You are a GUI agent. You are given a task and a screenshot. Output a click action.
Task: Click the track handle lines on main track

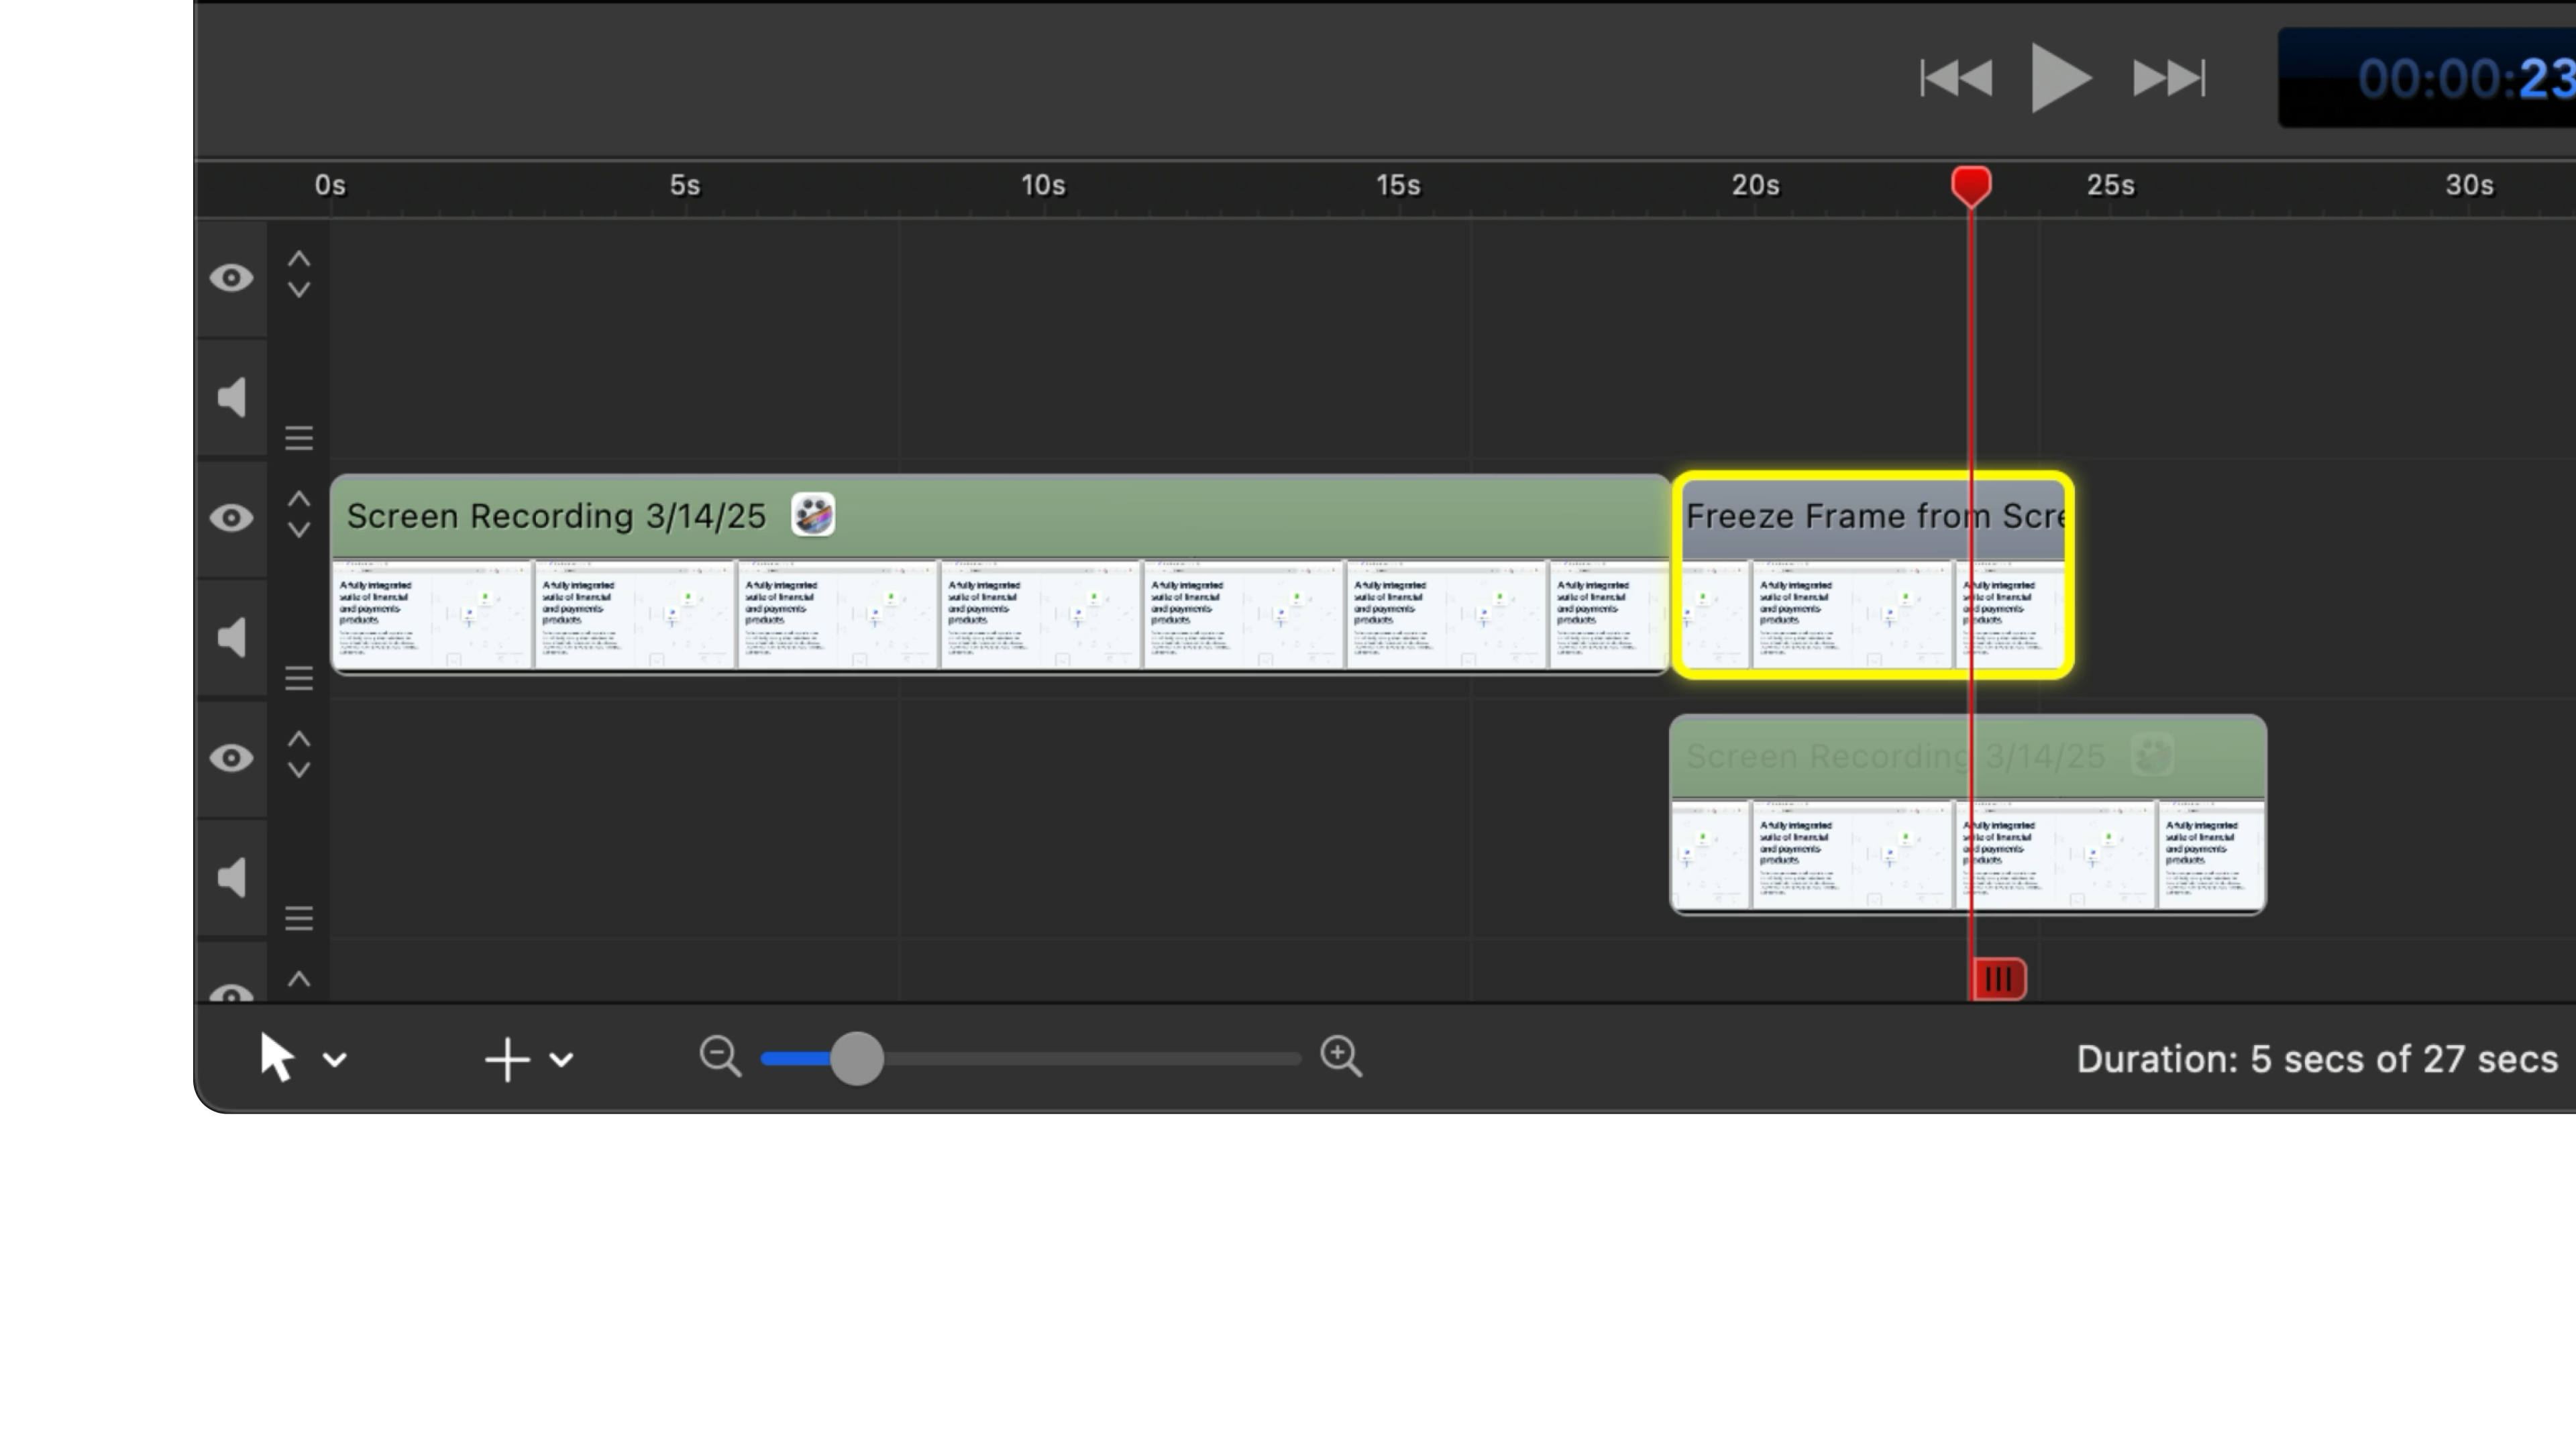point(298,679)
